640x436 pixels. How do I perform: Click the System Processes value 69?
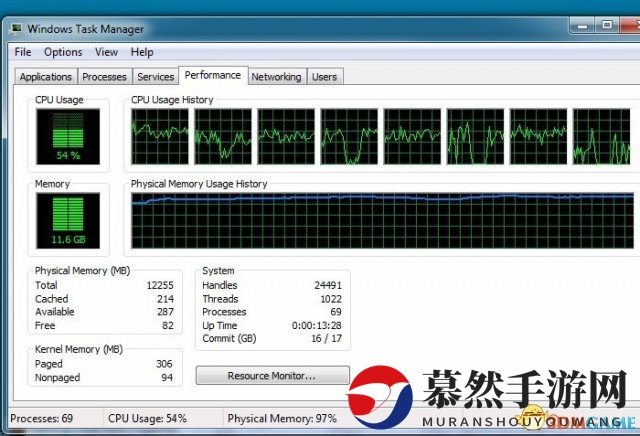coord(336,312)
